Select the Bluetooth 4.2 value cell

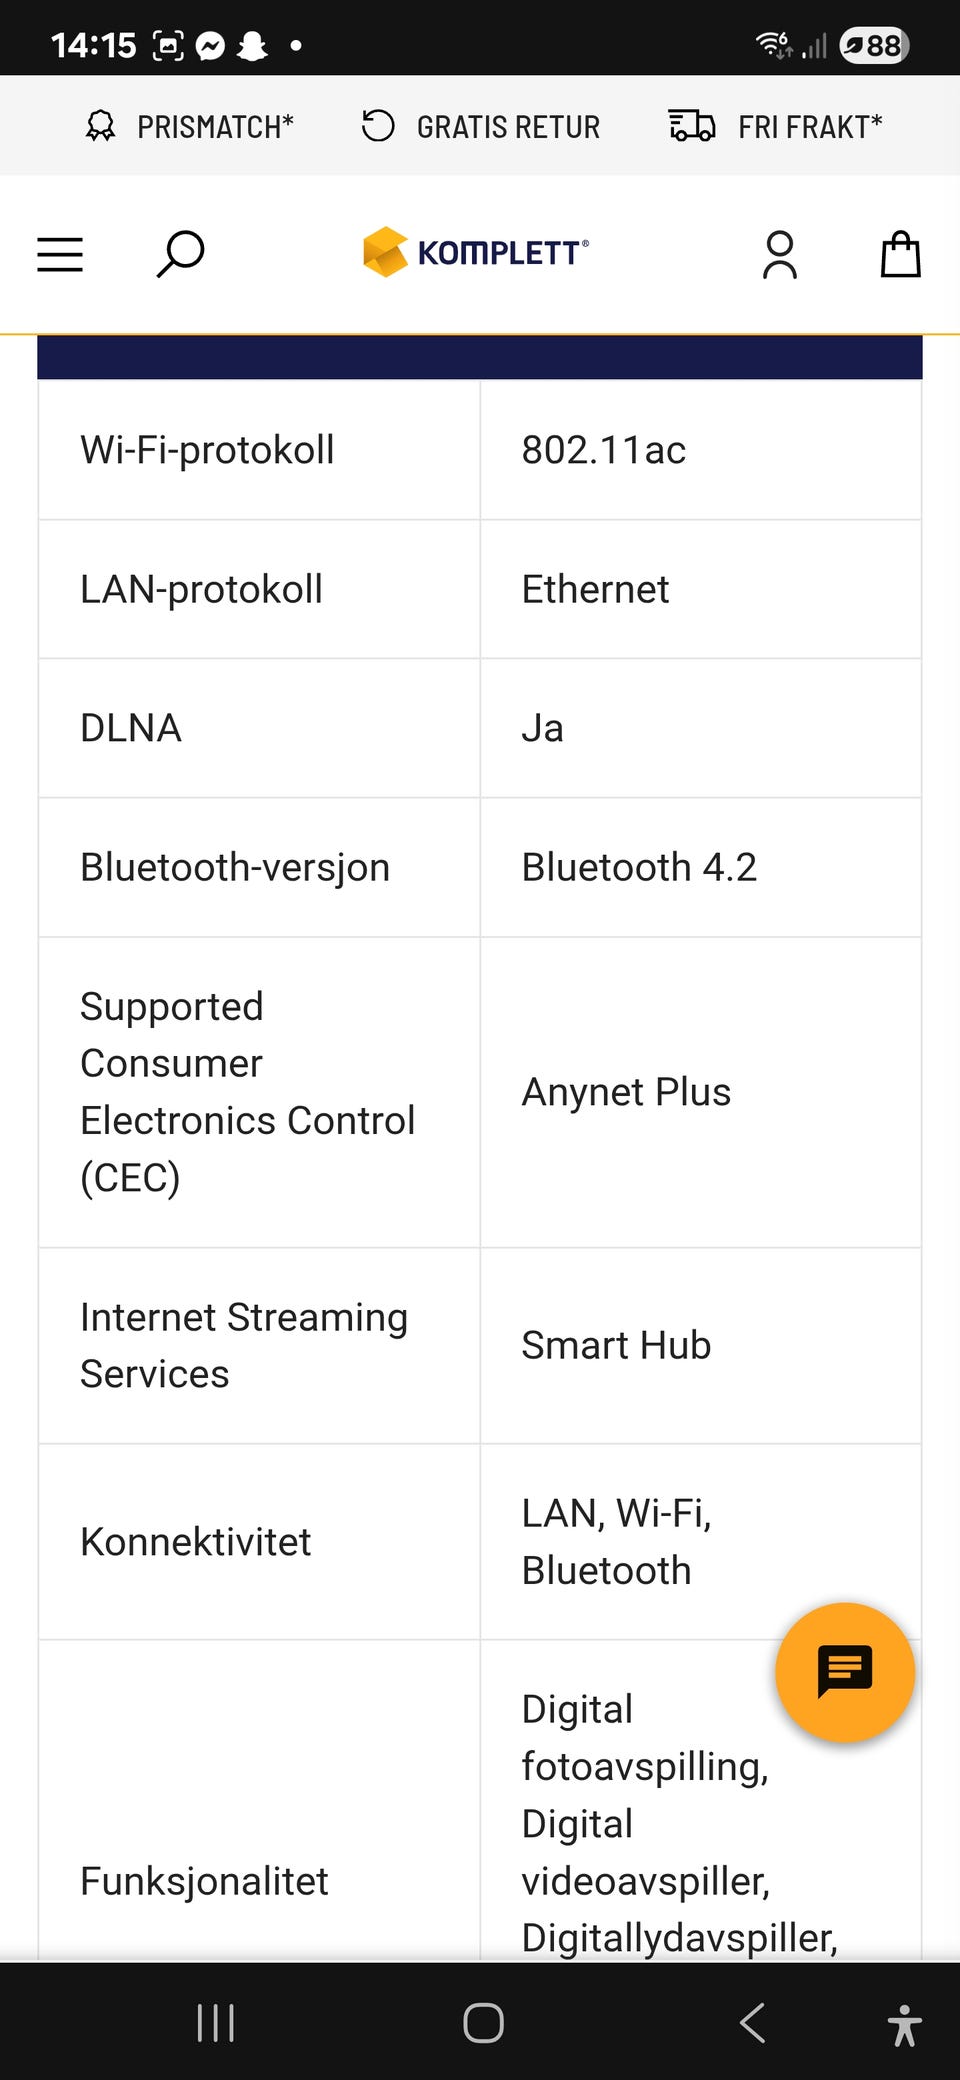coord(700,867)
